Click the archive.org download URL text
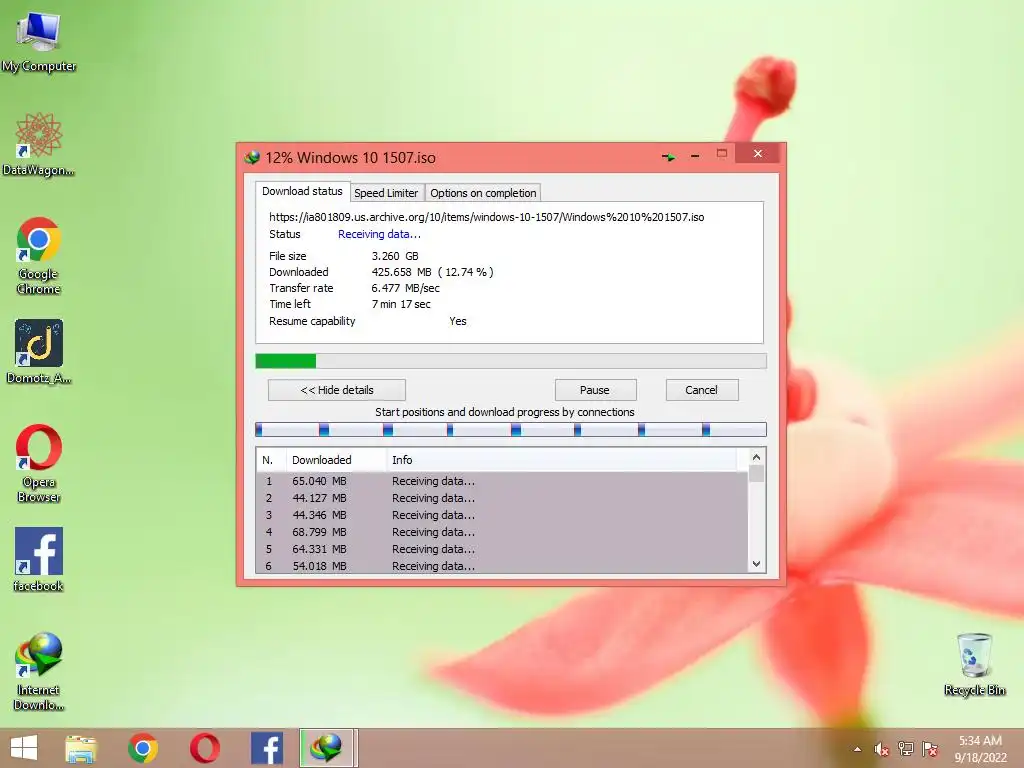 [487, 217]
